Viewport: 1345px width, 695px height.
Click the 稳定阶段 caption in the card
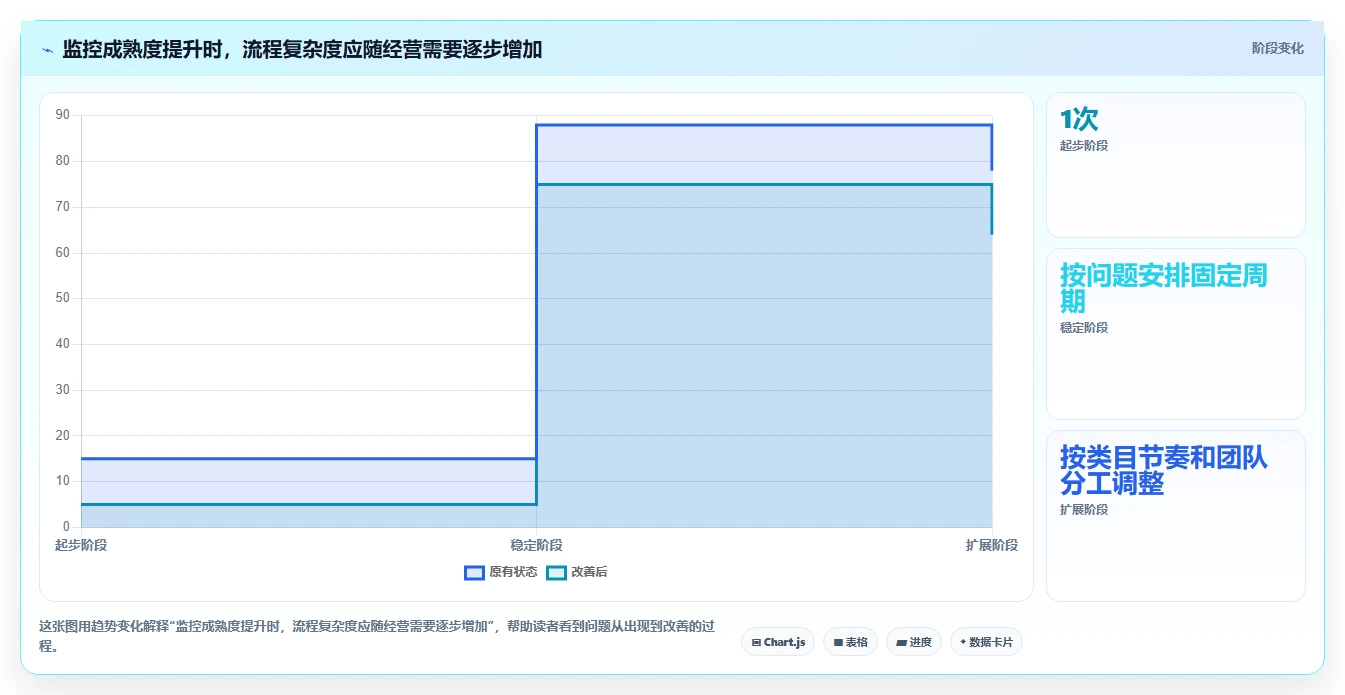point(1084,327)
